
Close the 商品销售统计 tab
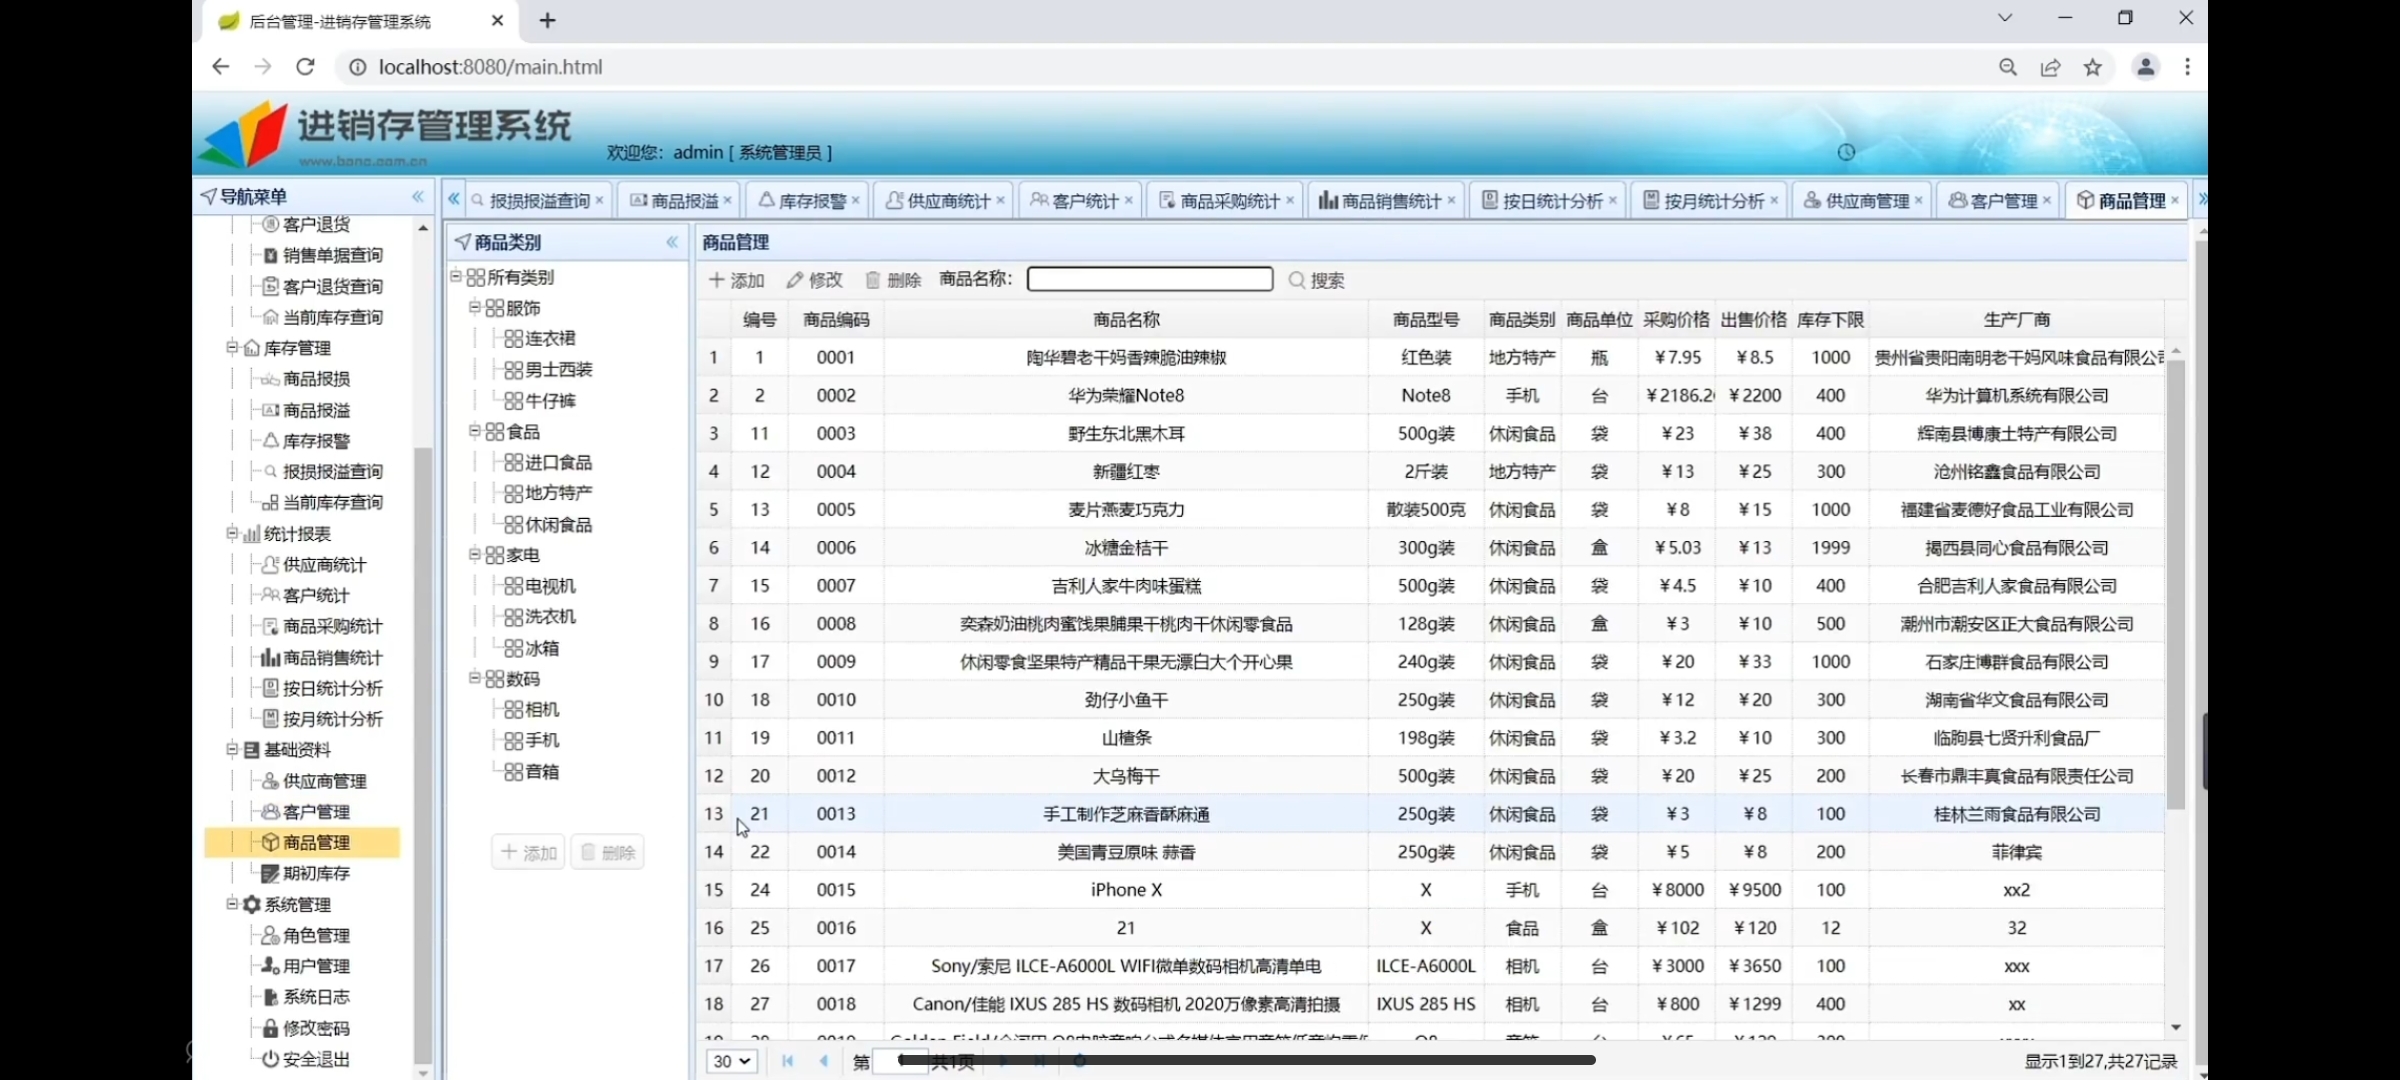coord(1451,201)
